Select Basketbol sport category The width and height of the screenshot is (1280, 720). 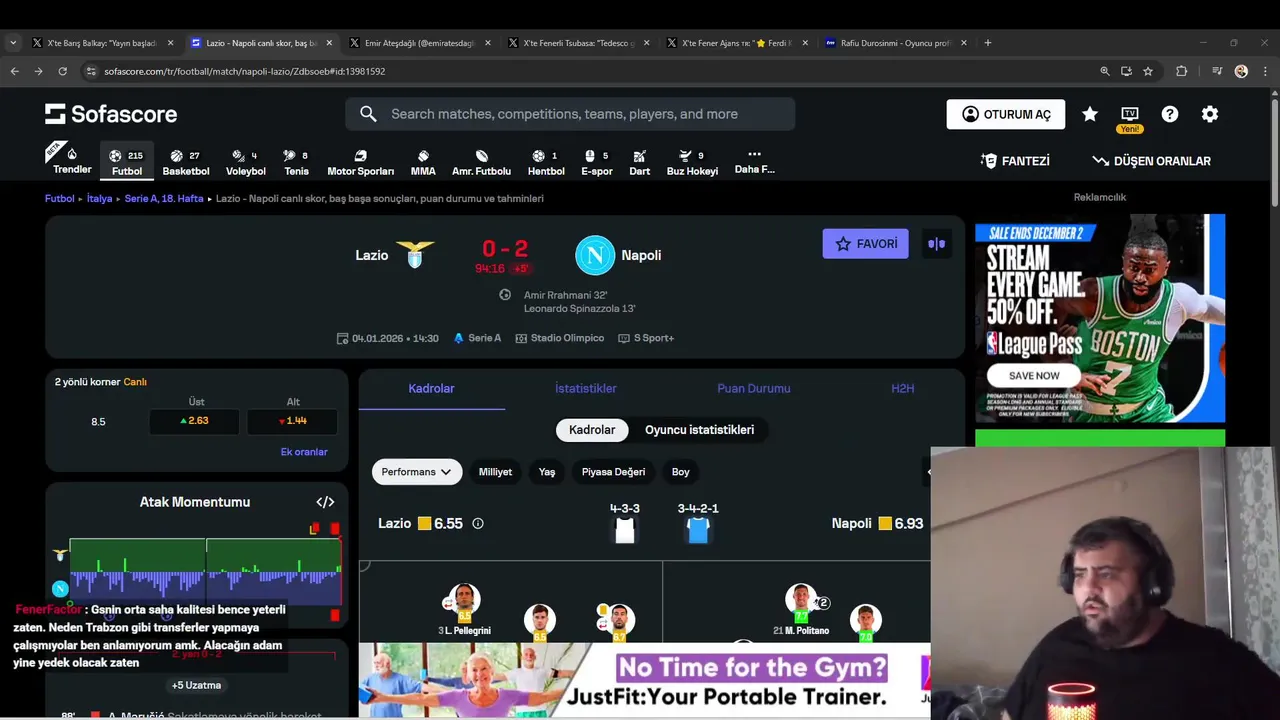(x=186, y=161)
